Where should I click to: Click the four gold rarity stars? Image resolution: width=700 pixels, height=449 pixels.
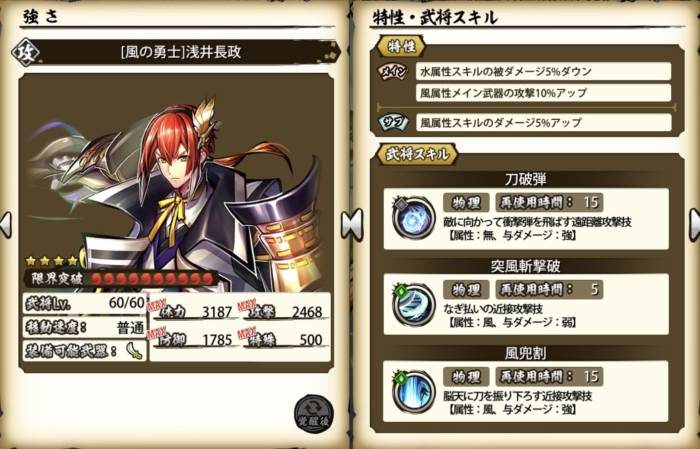[x=52, y=261]
